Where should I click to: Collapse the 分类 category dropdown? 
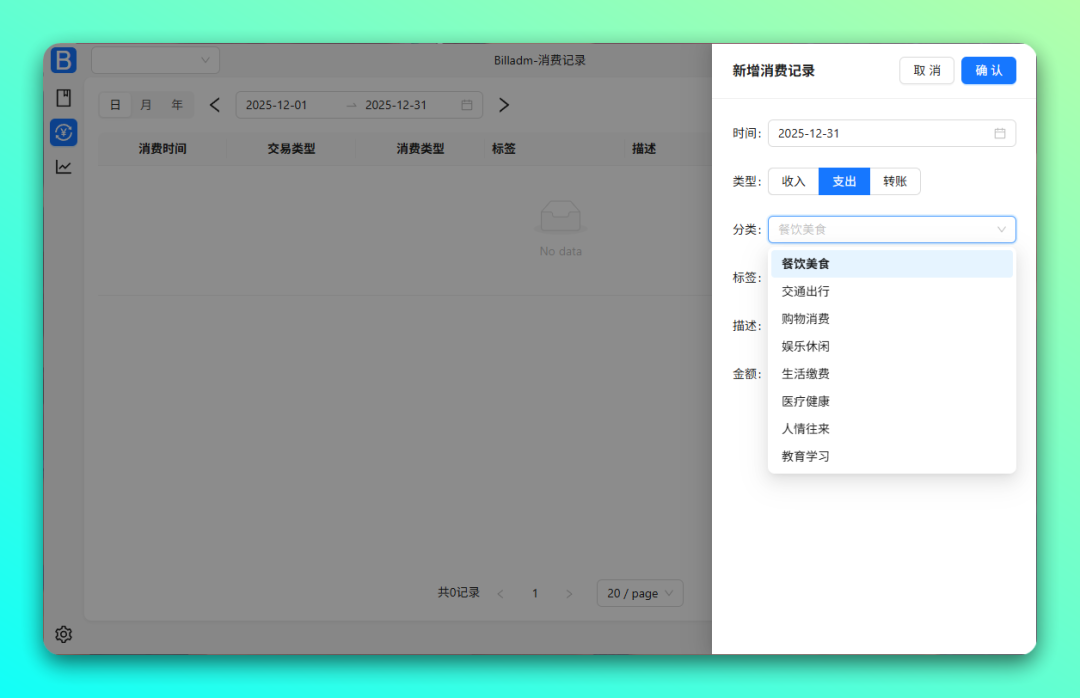[1001, 230]
